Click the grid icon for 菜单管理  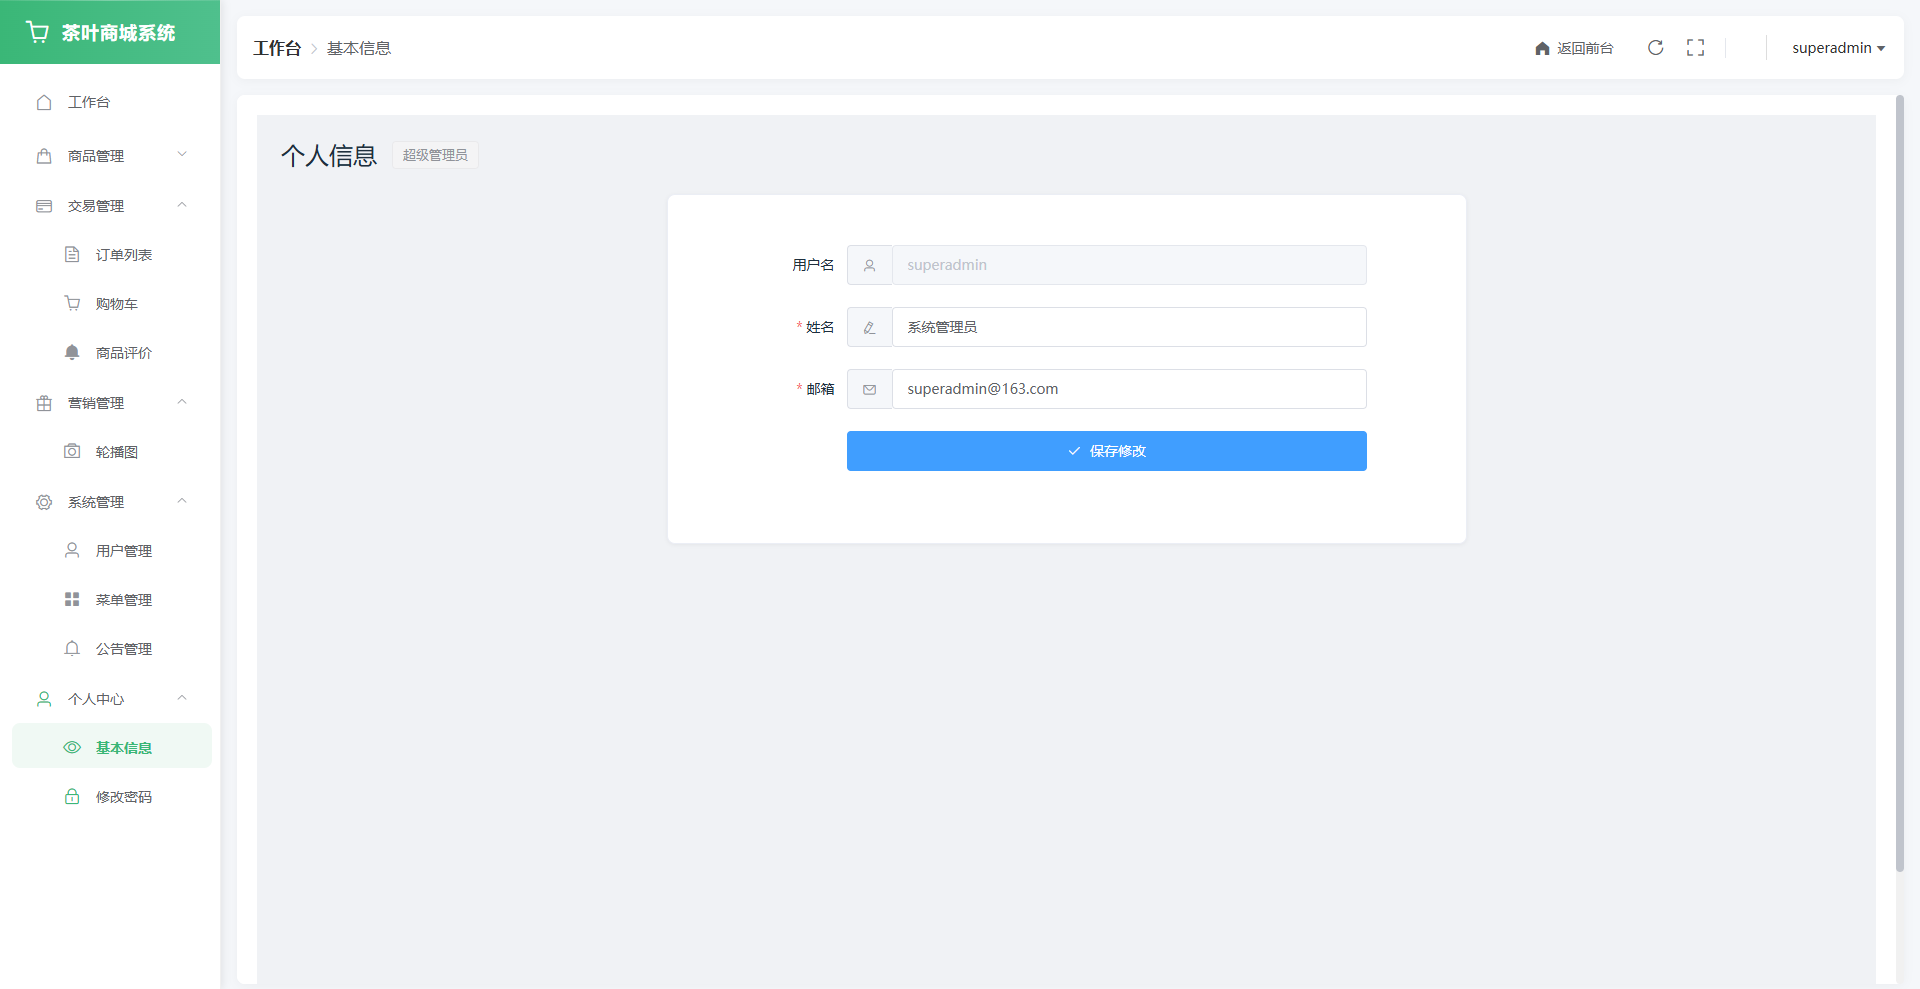pyautogui.click(x=72, y=600)
